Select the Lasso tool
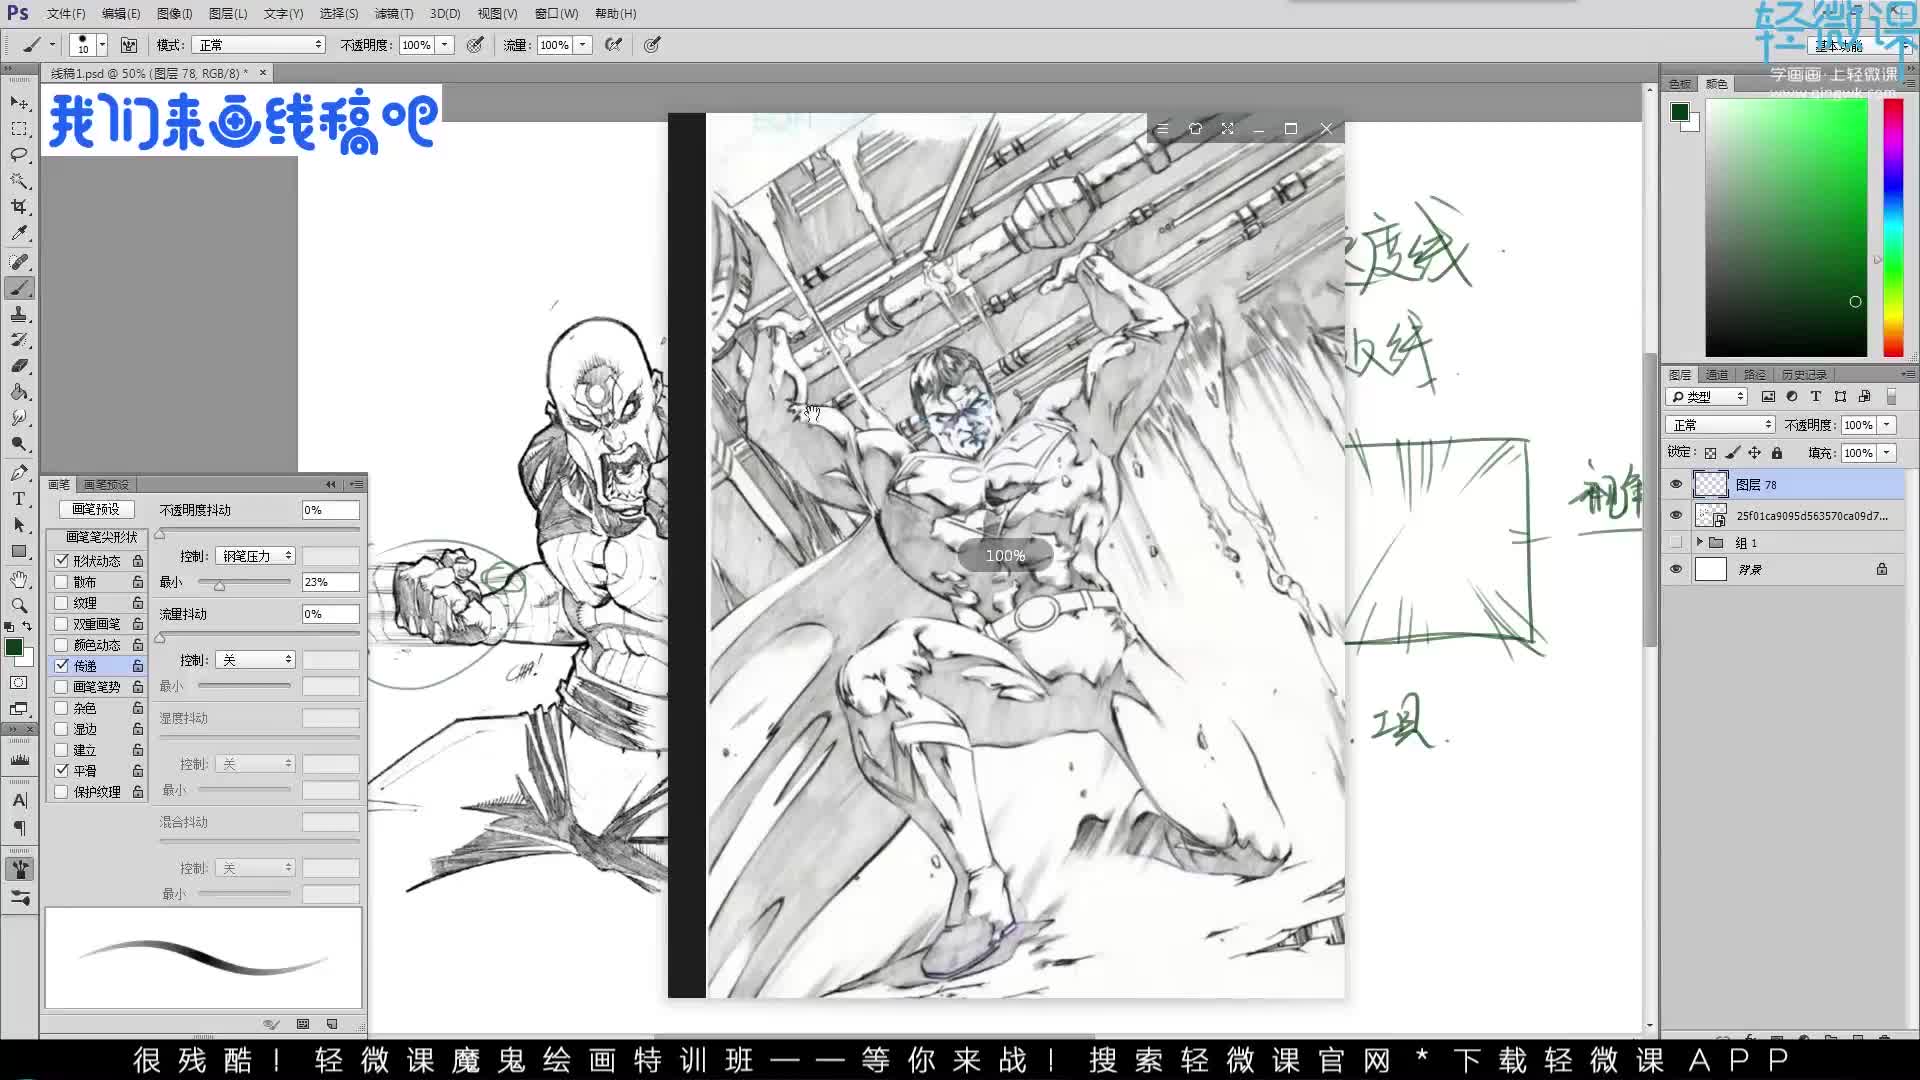The width and height of the screenshot is (1920, 1080). tap(20, 155)
